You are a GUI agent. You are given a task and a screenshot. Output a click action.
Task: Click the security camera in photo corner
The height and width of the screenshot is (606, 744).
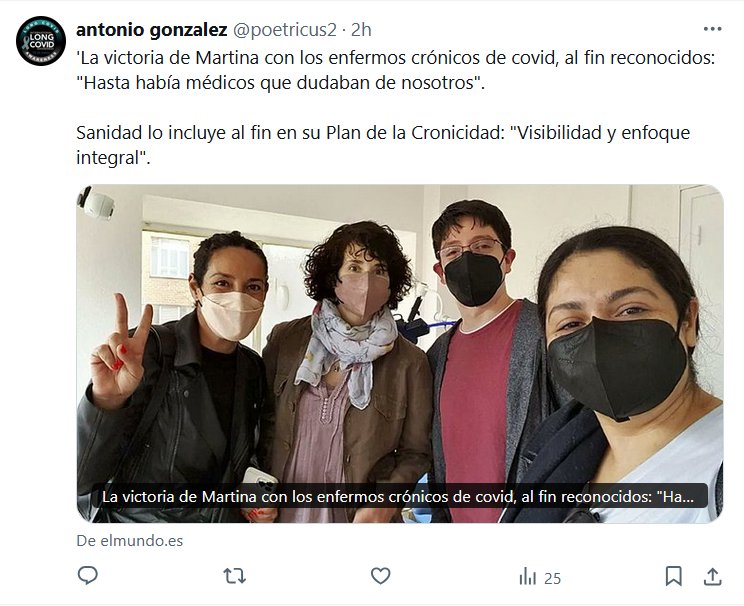coord(97,203)
